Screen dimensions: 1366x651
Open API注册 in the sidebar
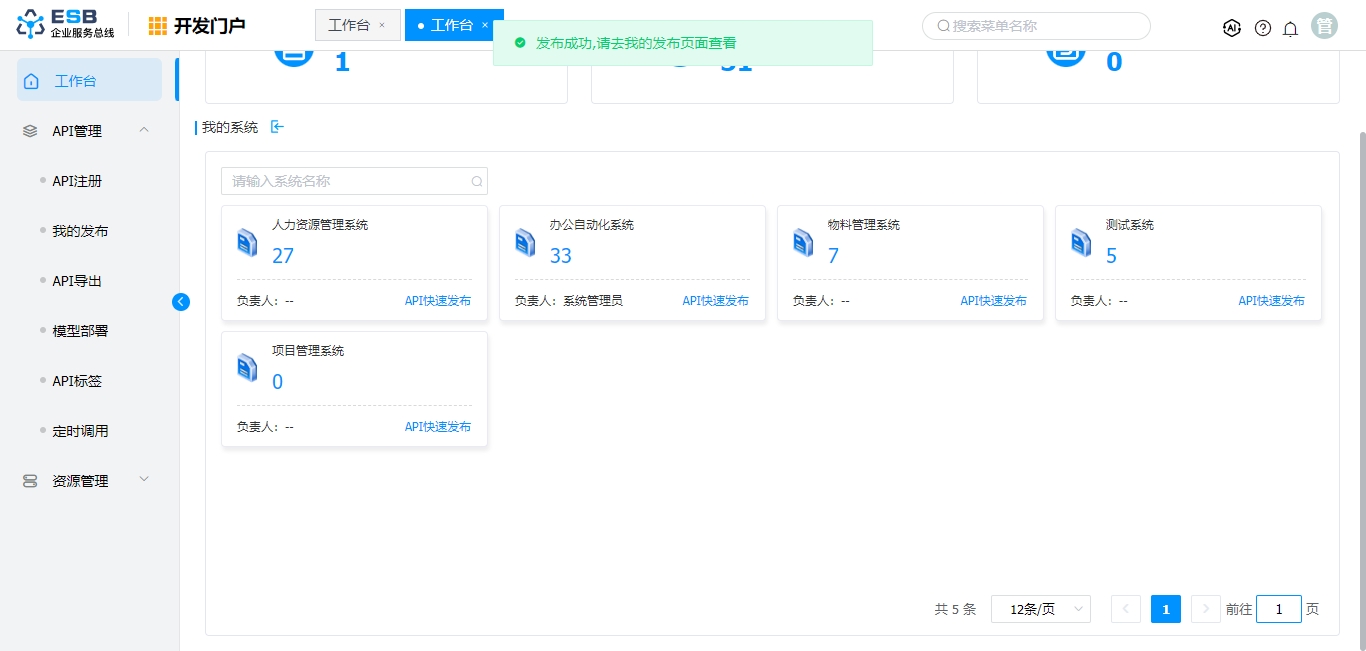77,181
